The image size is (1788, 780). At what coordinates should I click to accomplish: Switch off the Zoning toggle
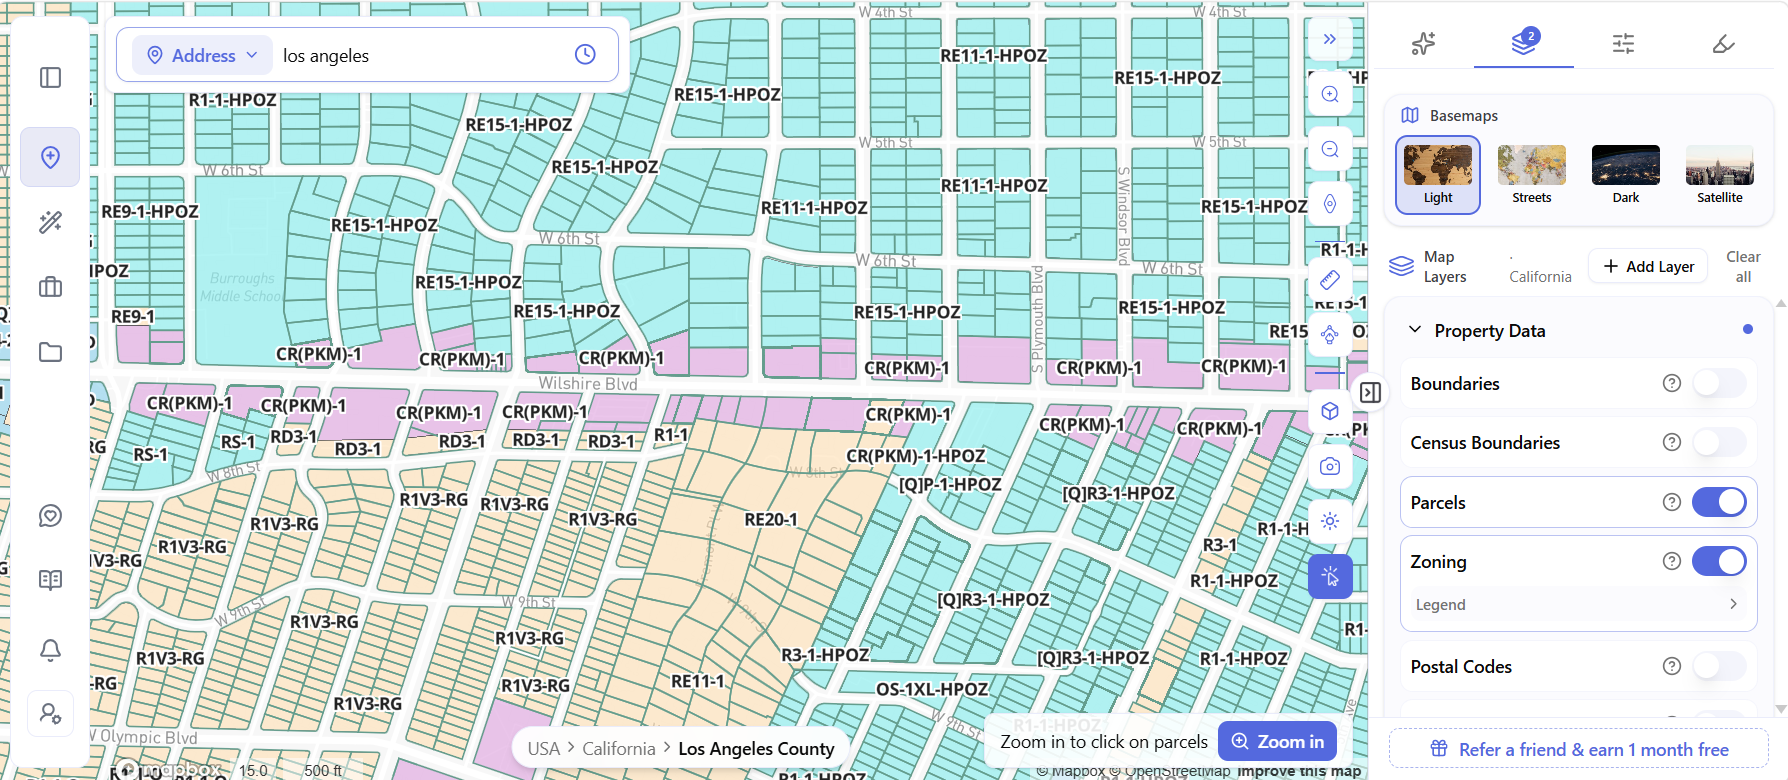tap(1719, 561)
